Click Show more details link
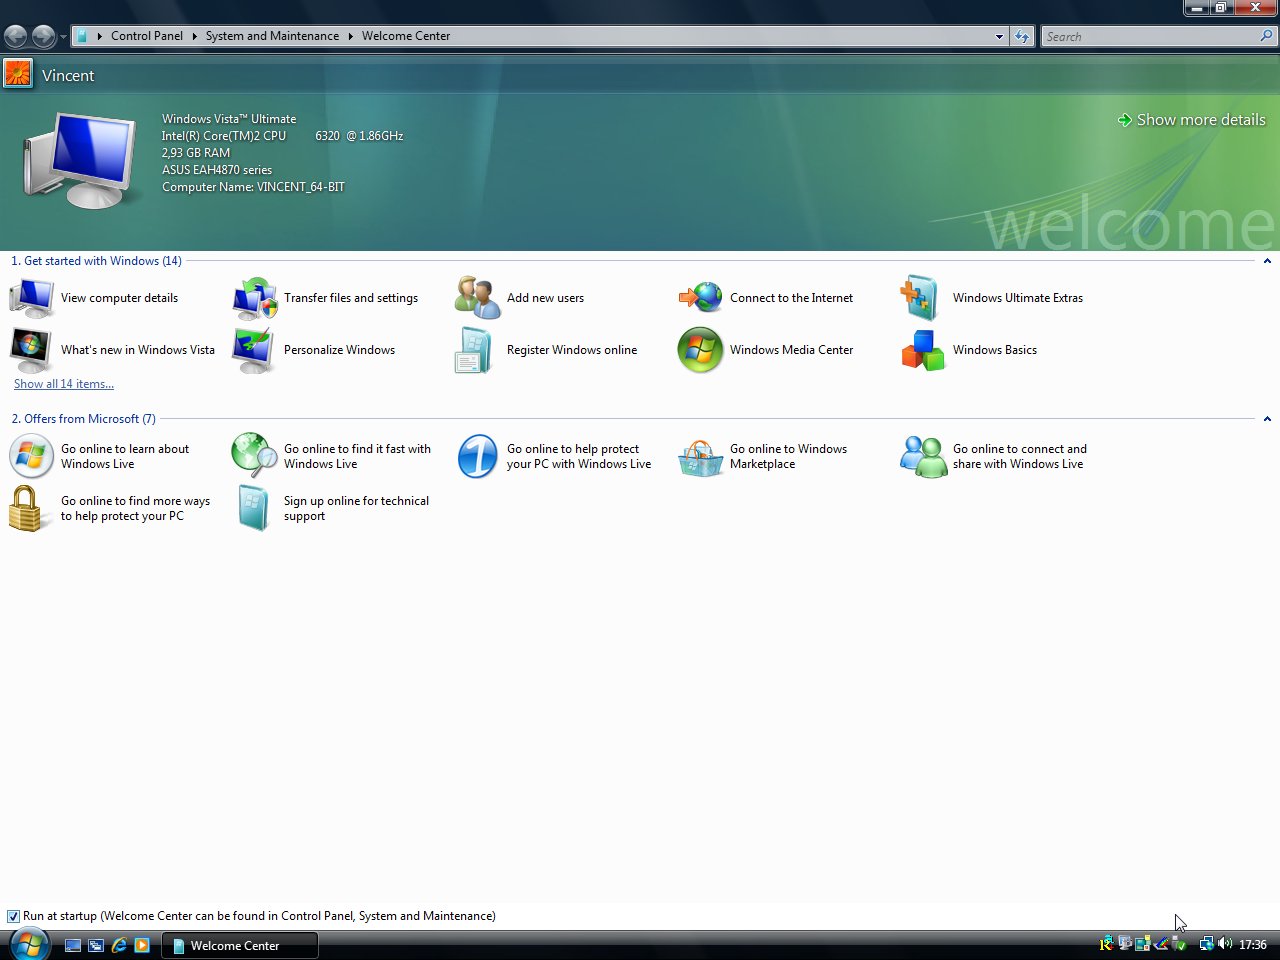The height and width of the screenshot is (960, 1280). 1192,120
